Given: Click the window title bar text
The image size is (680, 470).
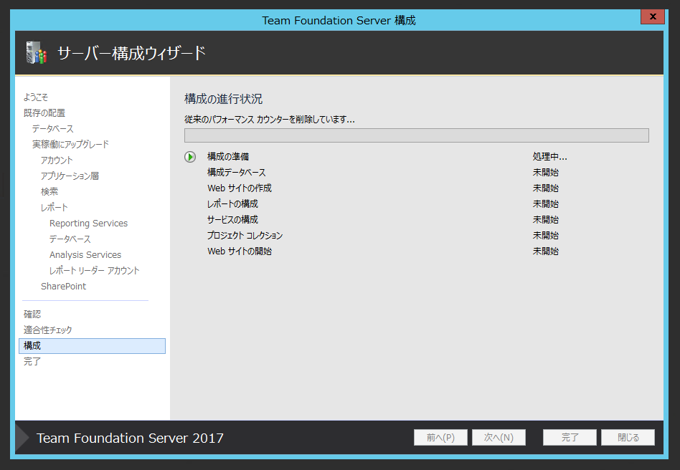Looking at the screenshot, I should click(x=339, y=20).
